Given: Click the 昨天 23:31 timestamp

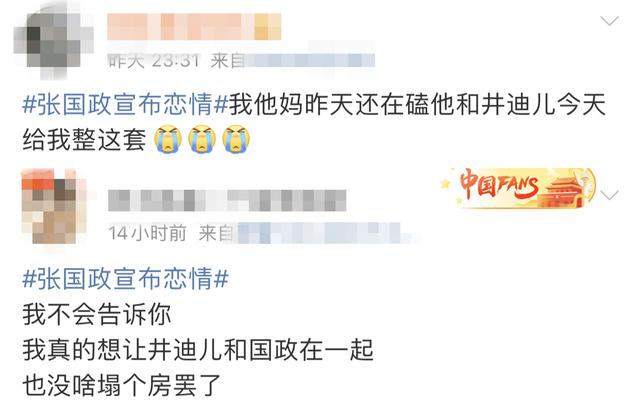Looking at the screenshot, I should pos(154,61).
